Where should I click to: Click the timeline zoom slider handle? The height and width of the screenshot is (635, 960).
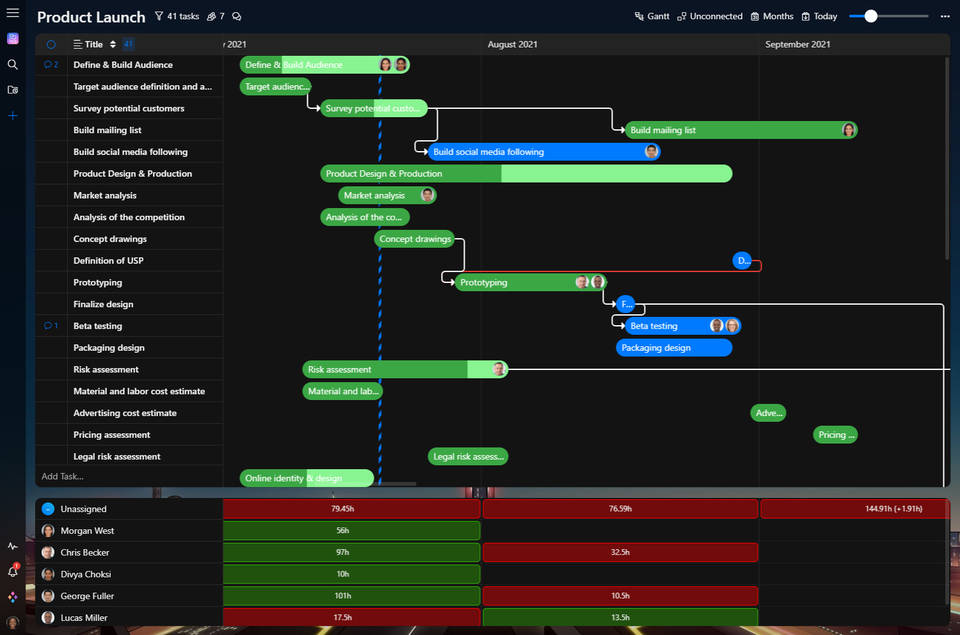871,16
